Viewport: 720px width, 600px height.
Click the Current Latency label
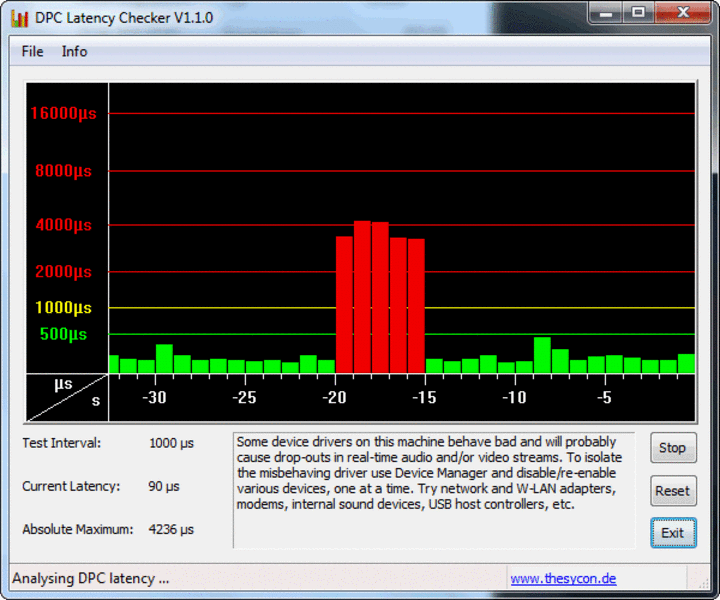[71, 486]
